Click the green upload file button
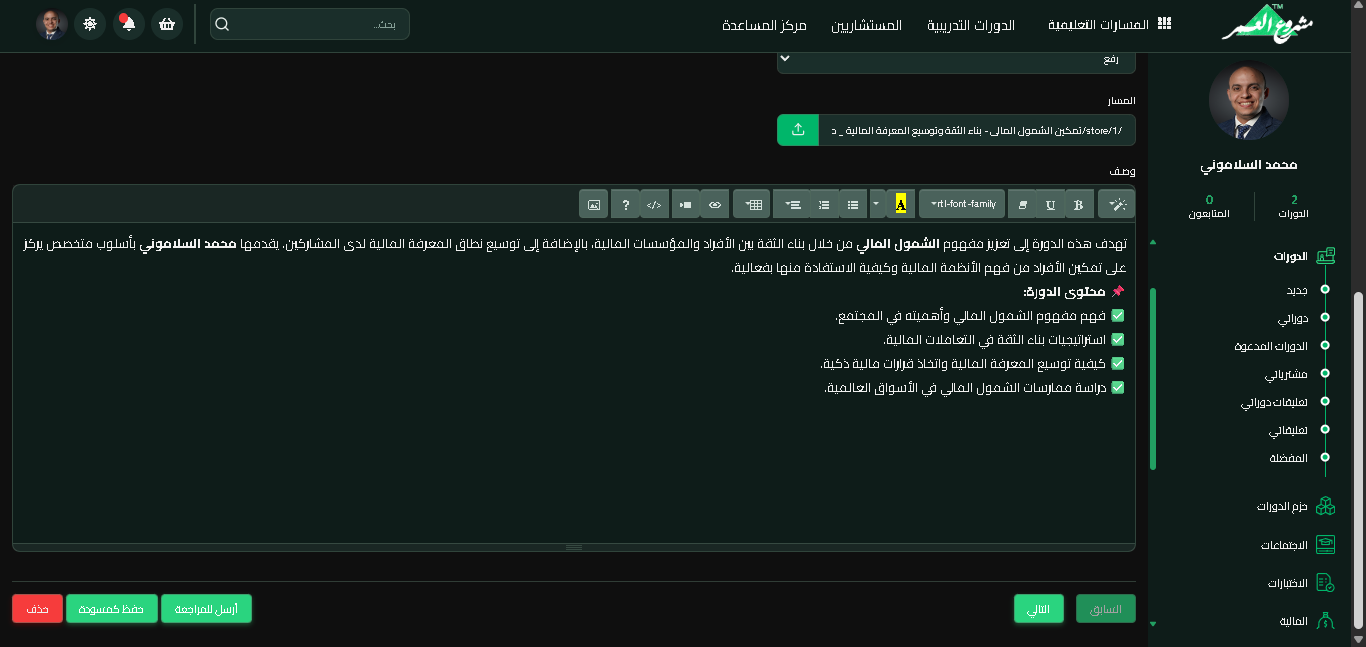This screenshot has height=647, width=1366. tap(797, 130)
